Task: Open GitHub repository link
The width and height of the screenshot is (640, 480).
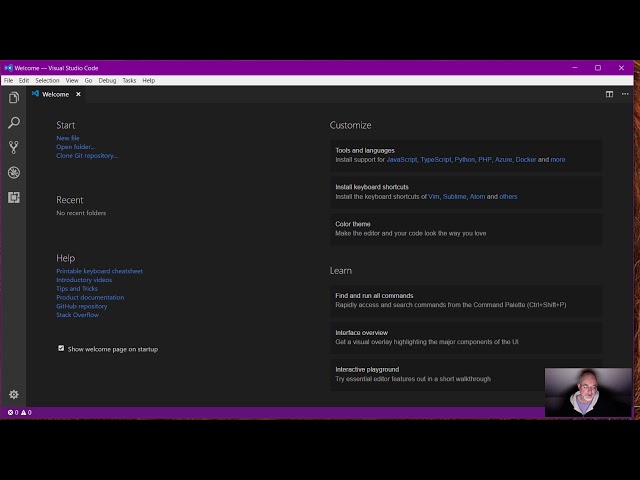Action: (x=82, y=306)
